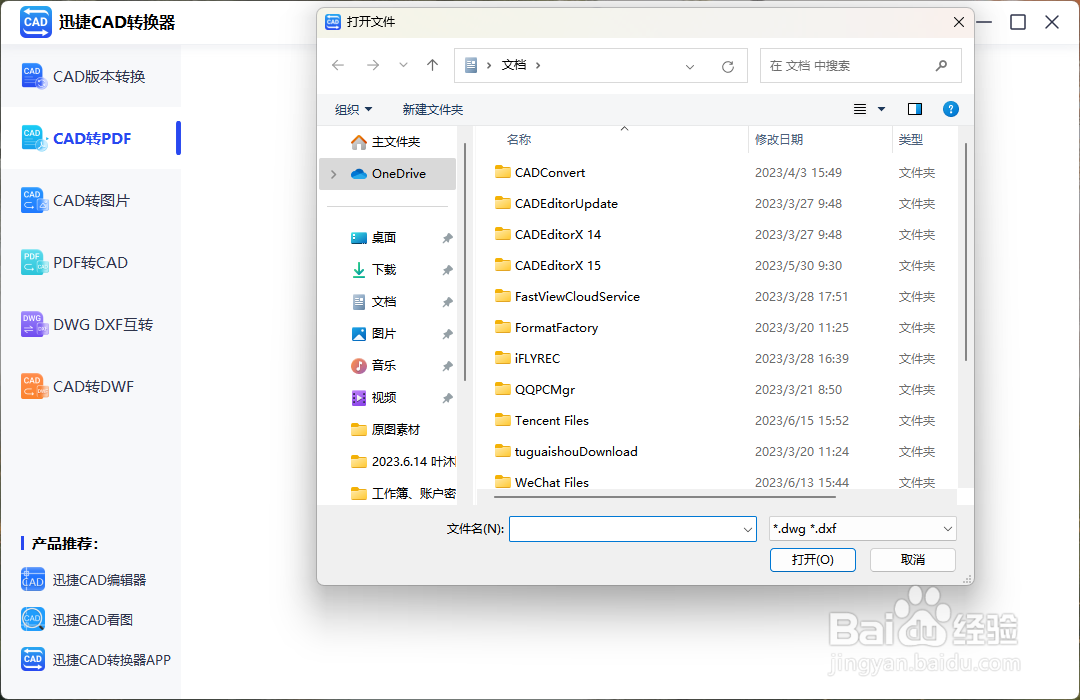Click the 在 文档 中搜索 search box
The image size is (1080, 700).
[860, 65]
